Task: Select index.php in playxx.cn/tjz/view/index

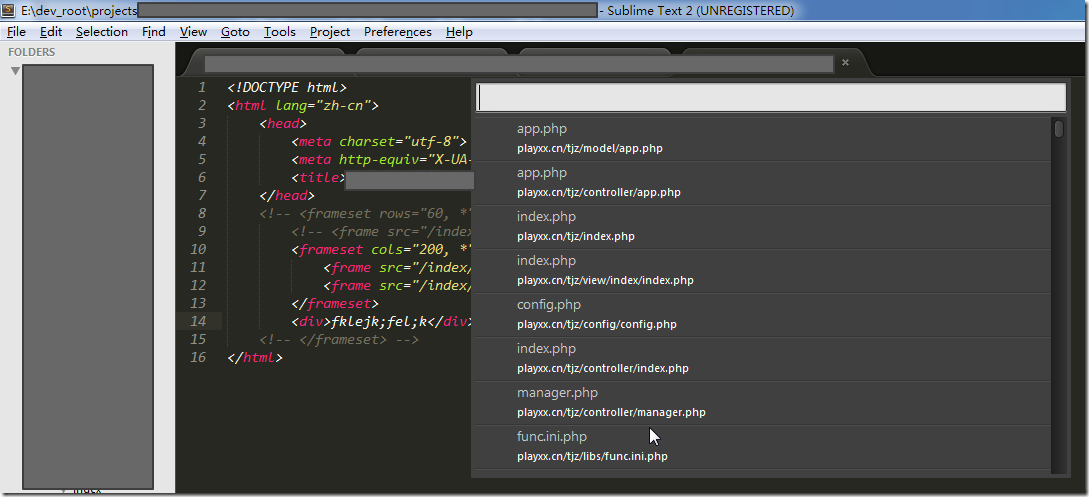Action: [763, 271]
